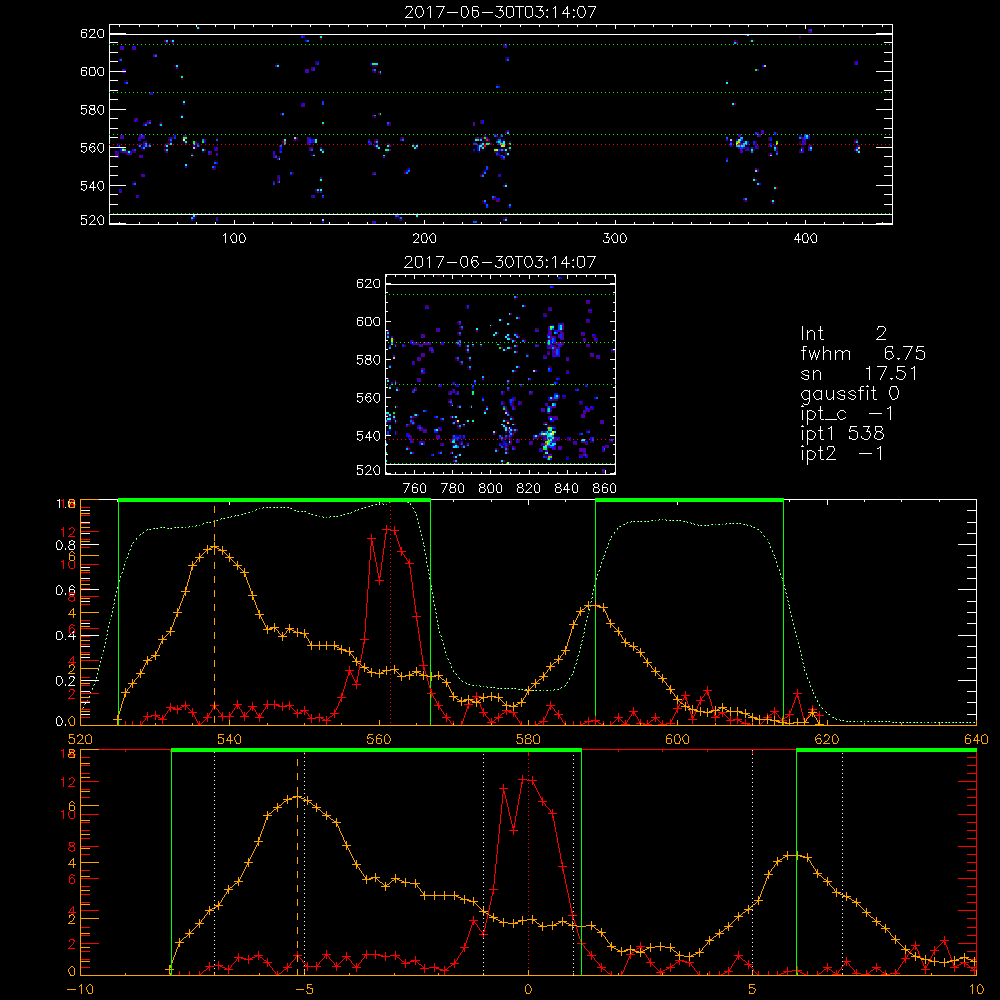Click y-axis label 0.8 on profile plot
Image resolution: width=1000 pixels, height=1000 pixels.
65,545
